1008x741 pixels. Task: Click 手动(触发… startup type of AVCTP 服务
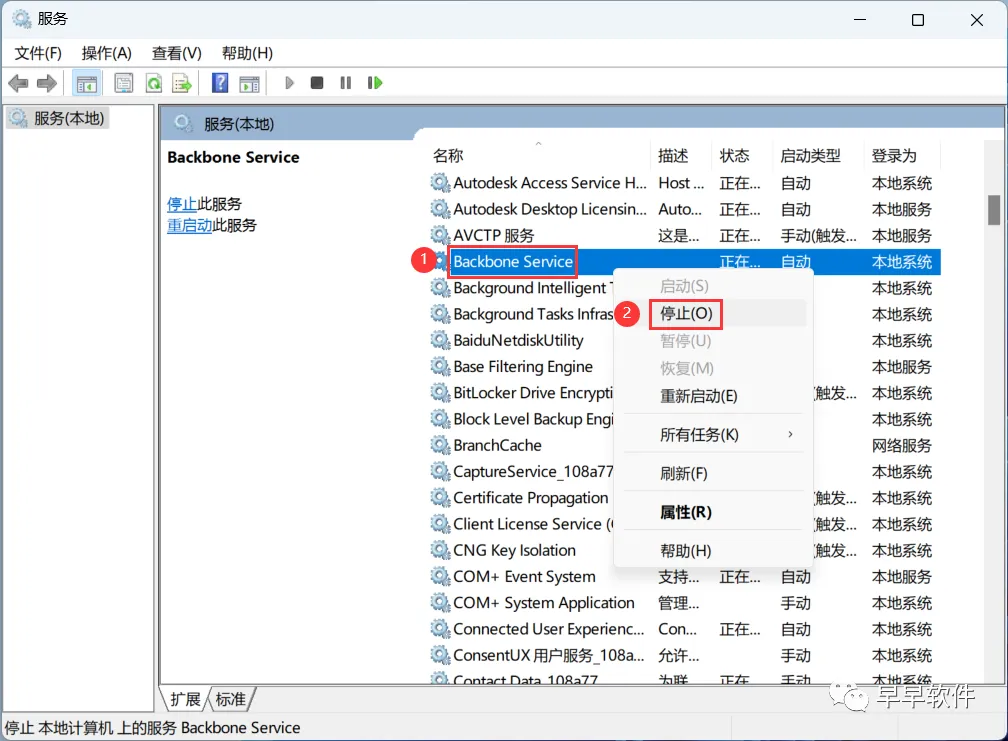point(818,236)
